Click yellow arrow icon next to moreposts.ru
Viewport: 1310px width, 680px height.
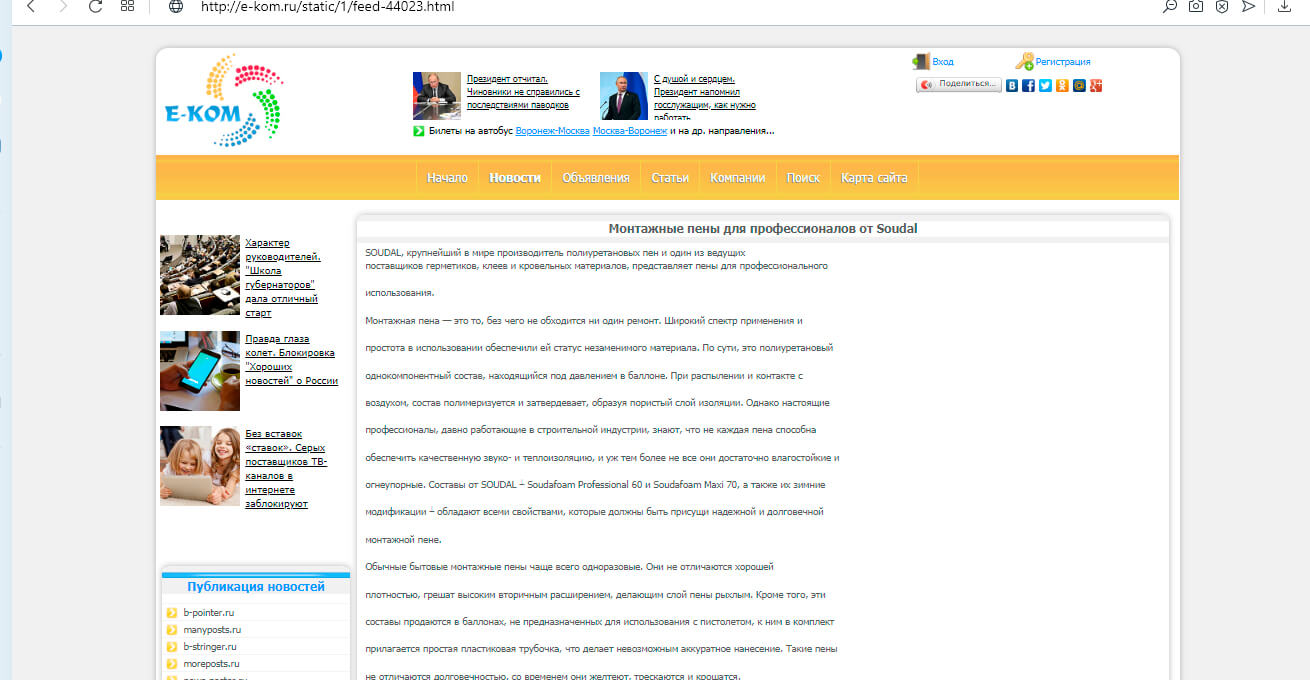[172, 663]
